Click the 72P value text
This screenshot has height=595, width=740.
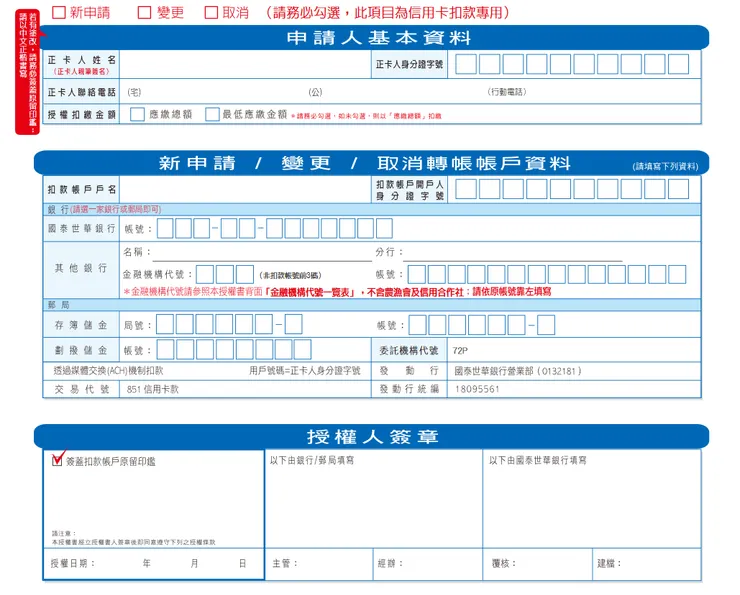click(460, 351)
